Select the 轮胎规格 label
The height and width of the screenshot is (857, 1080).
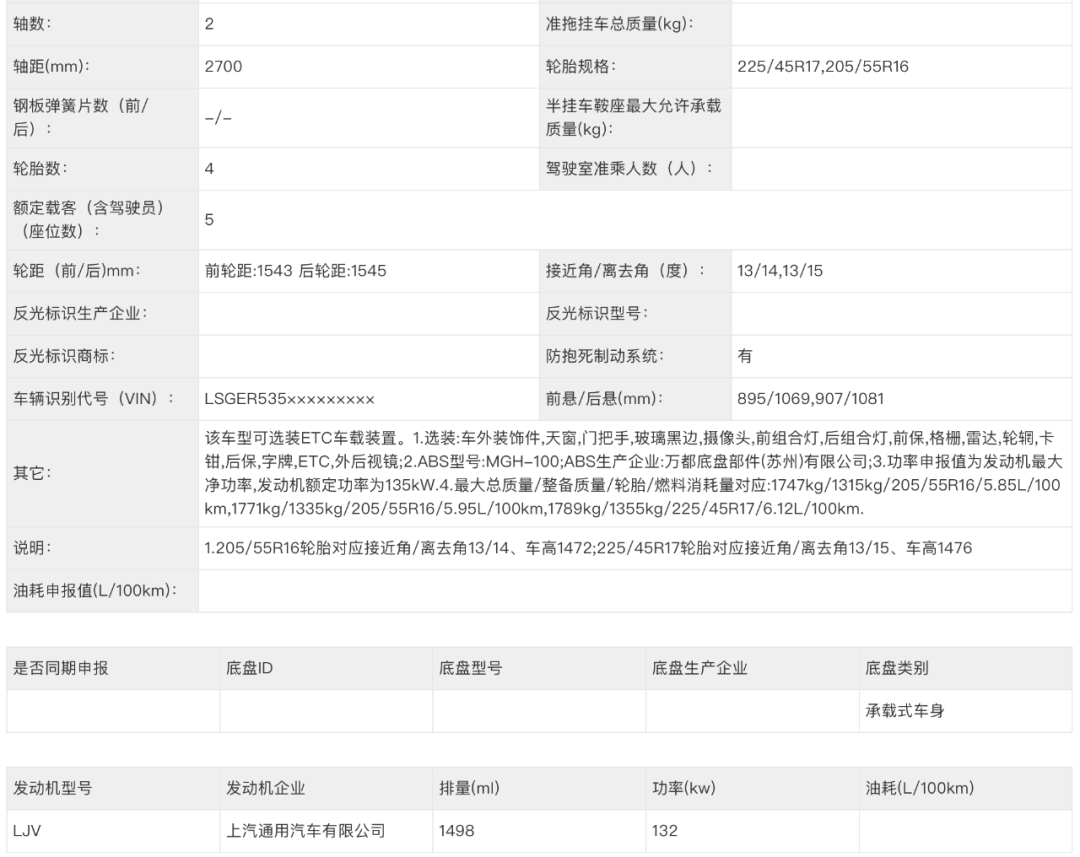point(581,67)
